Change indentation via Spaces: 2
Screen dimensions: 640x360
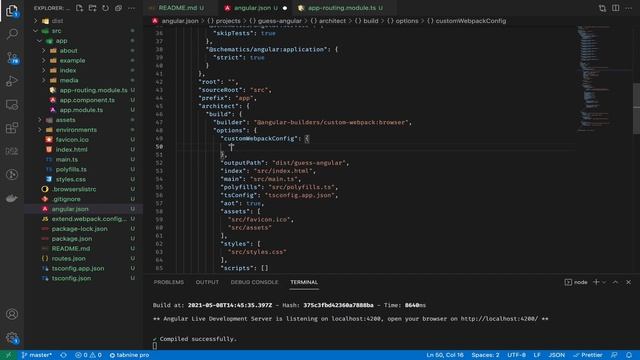tap(485, 355)
